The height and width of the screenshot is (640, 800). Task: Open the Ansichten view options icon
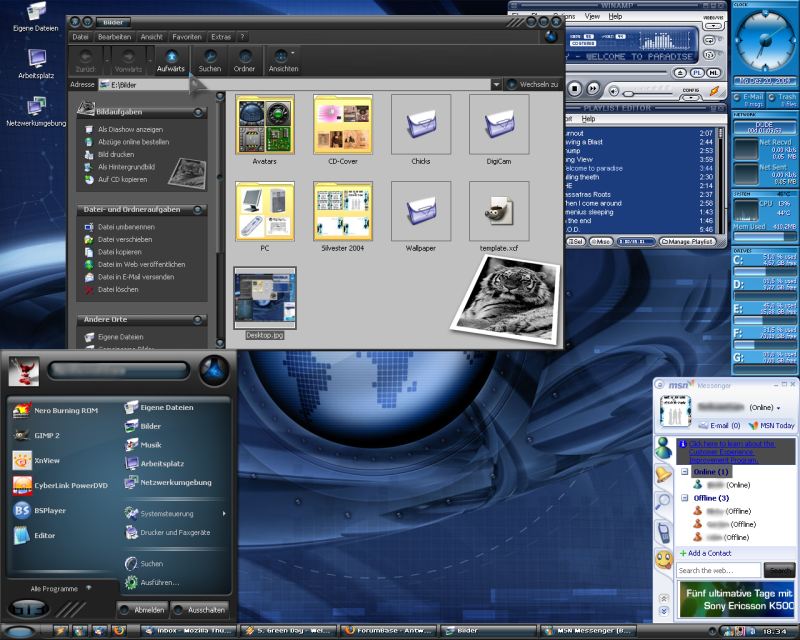[283, 61]
